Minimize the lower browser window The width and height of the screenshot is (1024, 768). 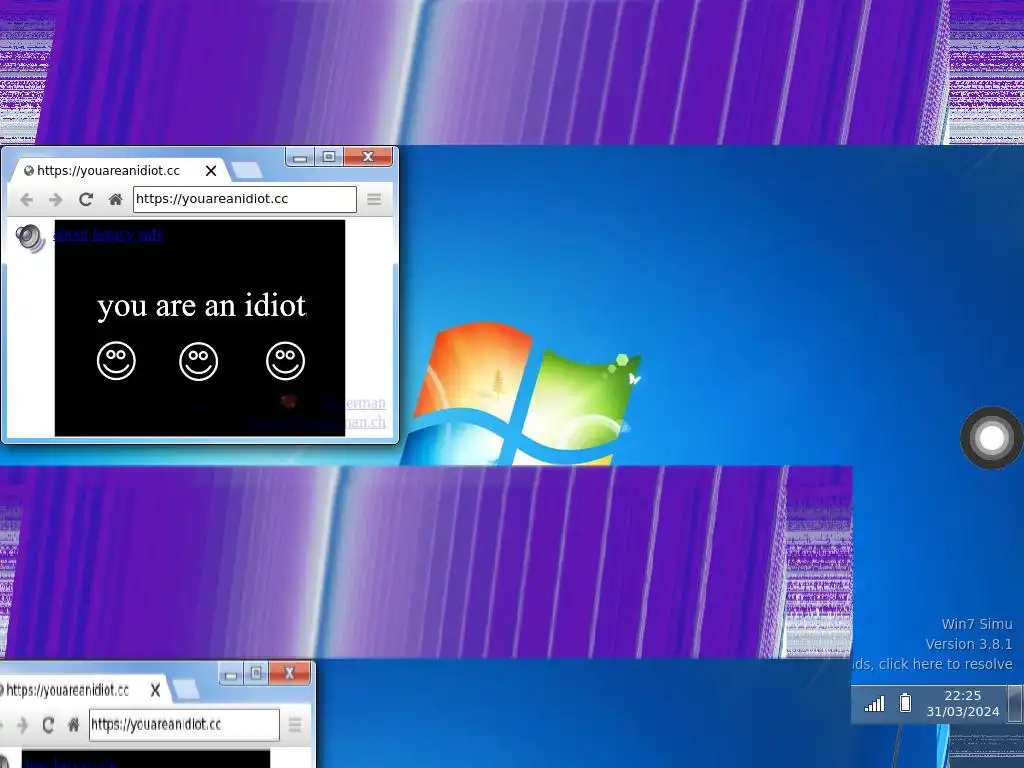[x=231, y=674]
